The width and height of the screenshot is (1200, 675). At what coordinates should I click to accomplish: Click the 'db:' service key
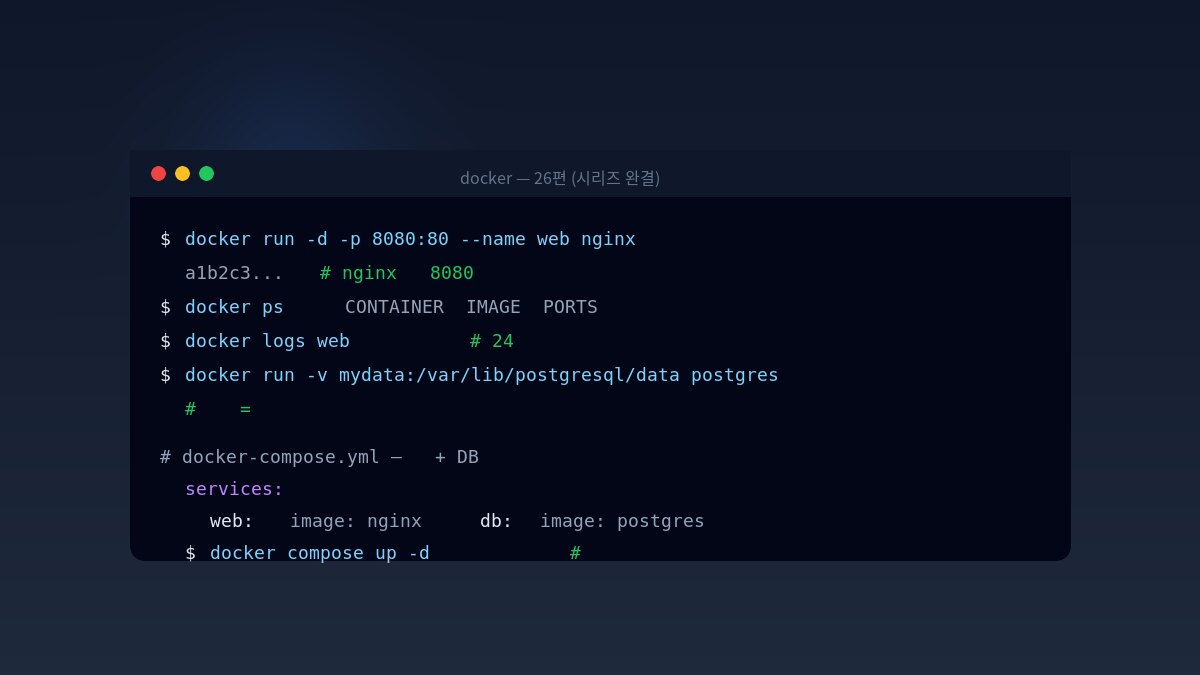coord(496,521)
